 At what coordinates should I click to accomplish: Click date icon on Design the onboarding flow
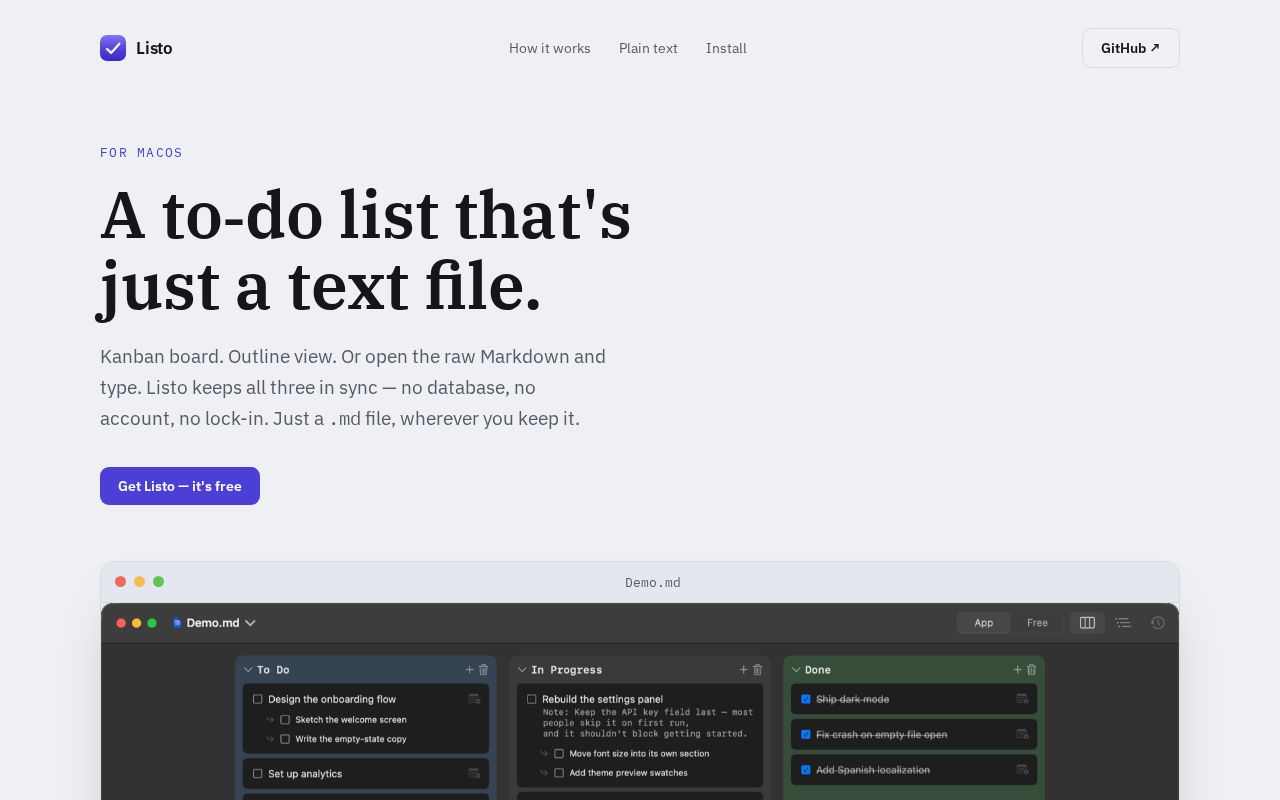coord(475,699)
